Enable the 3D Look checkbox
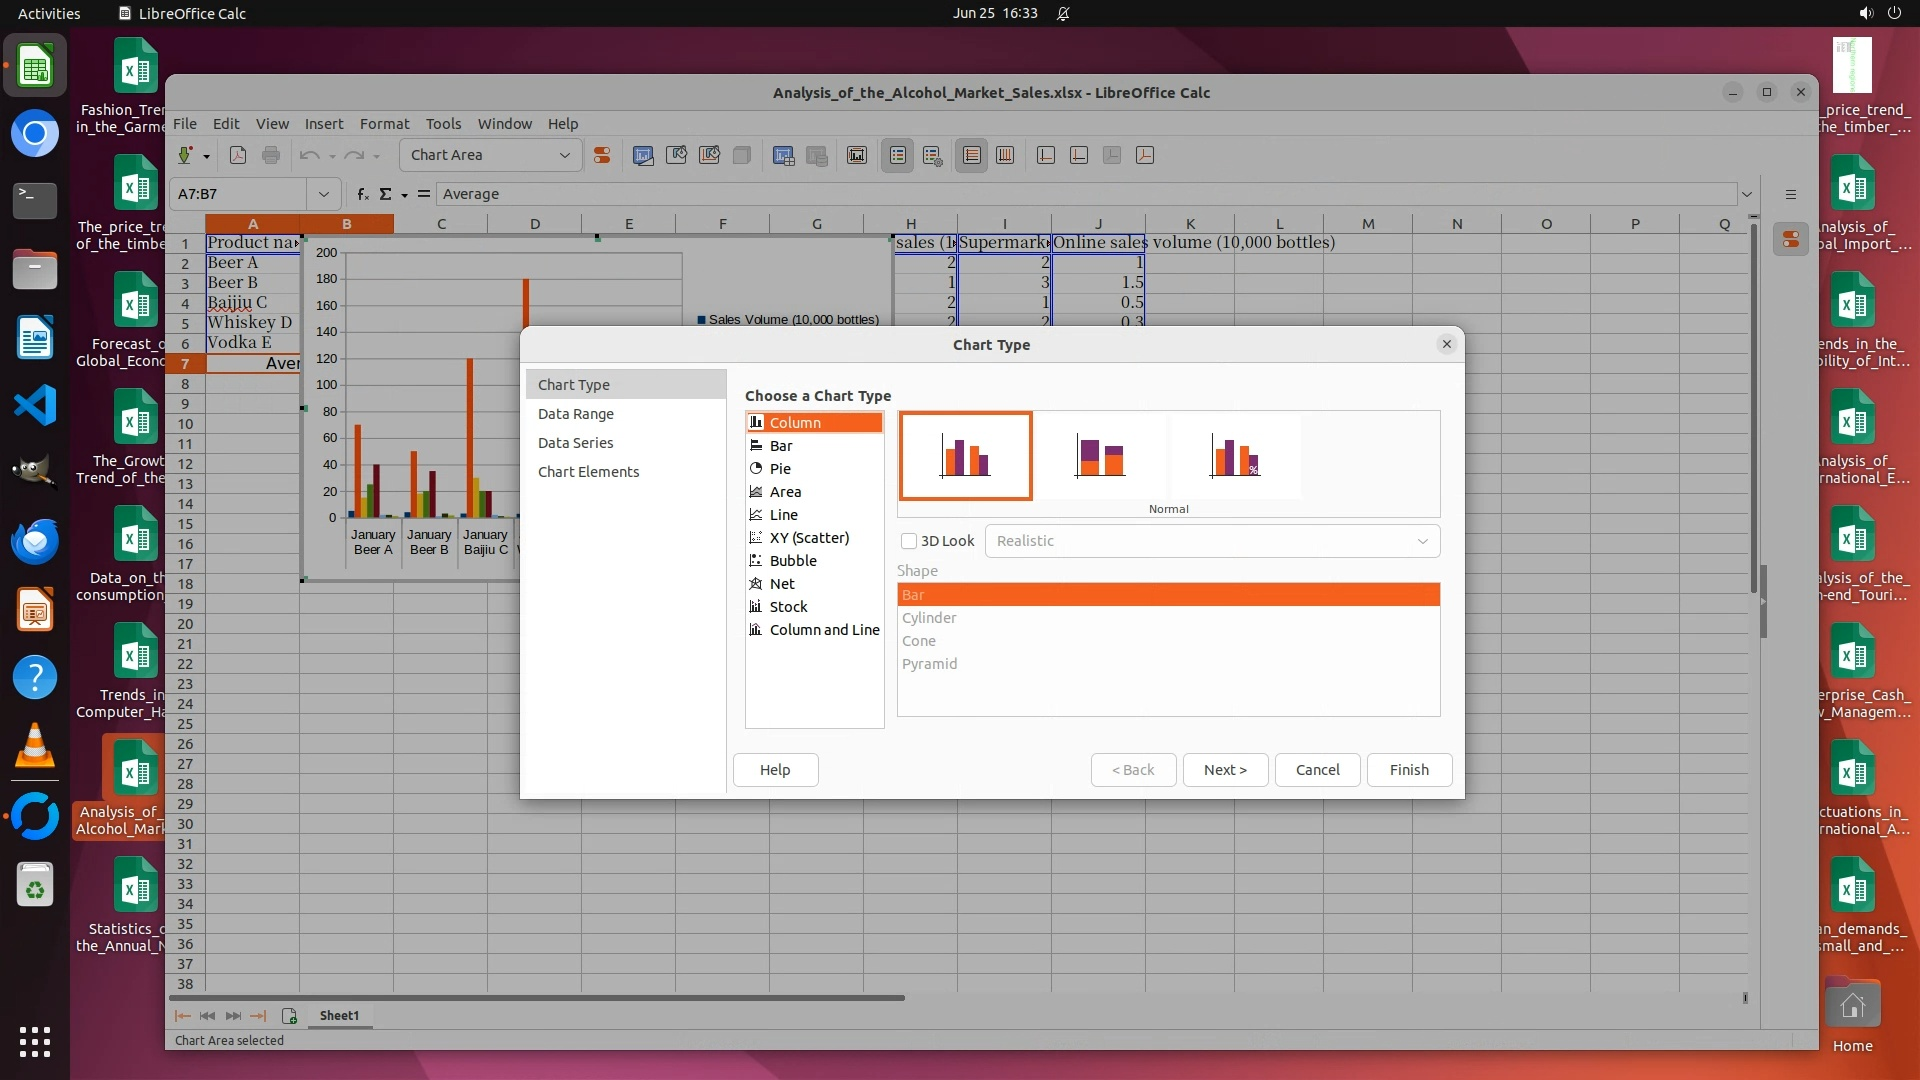Image resolution: width=1920 pixels, height=1080 pixels. click(x=909, y=541)
